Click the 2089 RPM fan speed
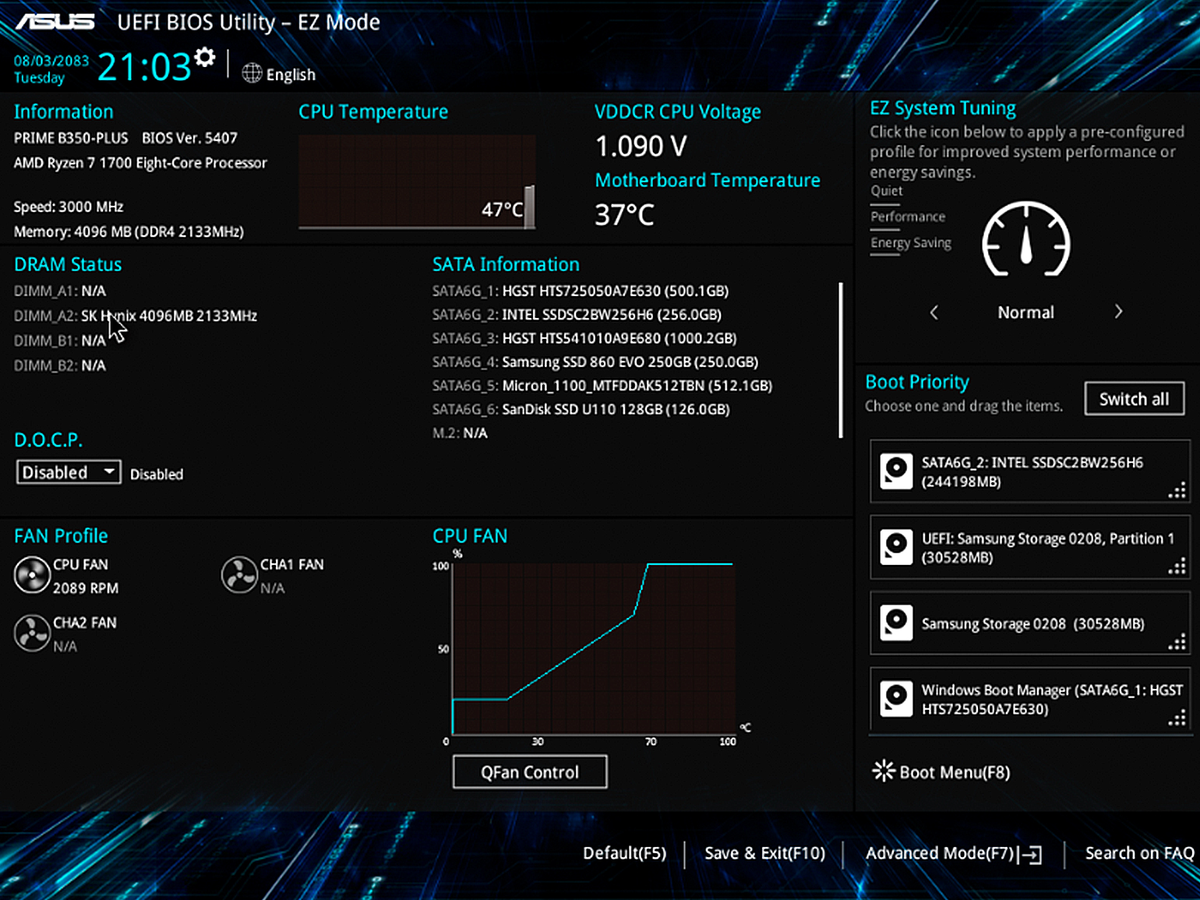The image size is (1200, 900). pos(86,588)
